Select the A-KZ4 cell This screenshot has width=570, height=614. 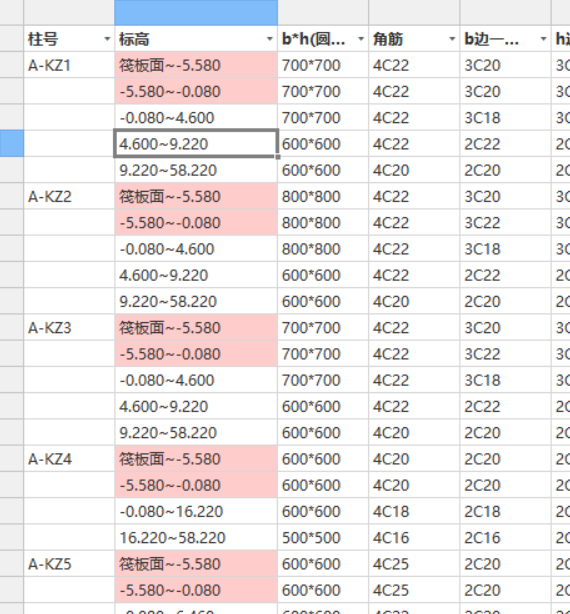pyautogui.click(x=69, y=459)
